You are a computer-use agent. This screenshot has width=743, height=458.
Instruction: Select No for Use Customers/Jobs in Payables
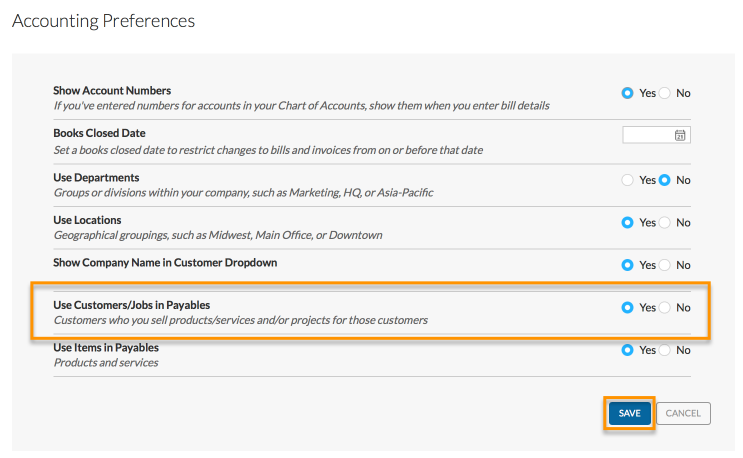click(665, 308)
